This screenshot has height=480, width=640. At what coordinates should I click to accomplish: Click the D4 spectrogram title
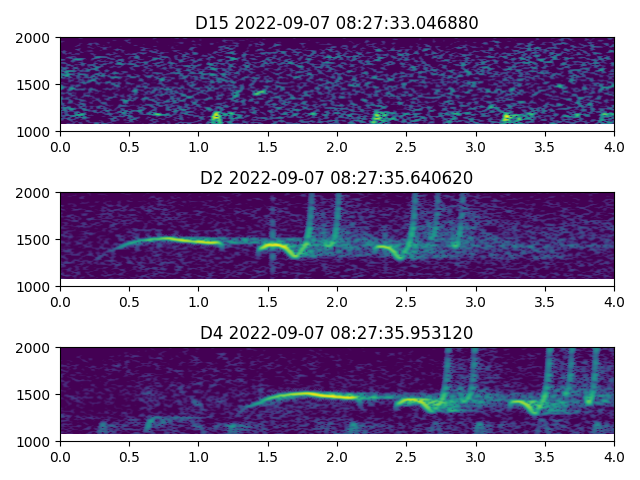coord(337,333)
